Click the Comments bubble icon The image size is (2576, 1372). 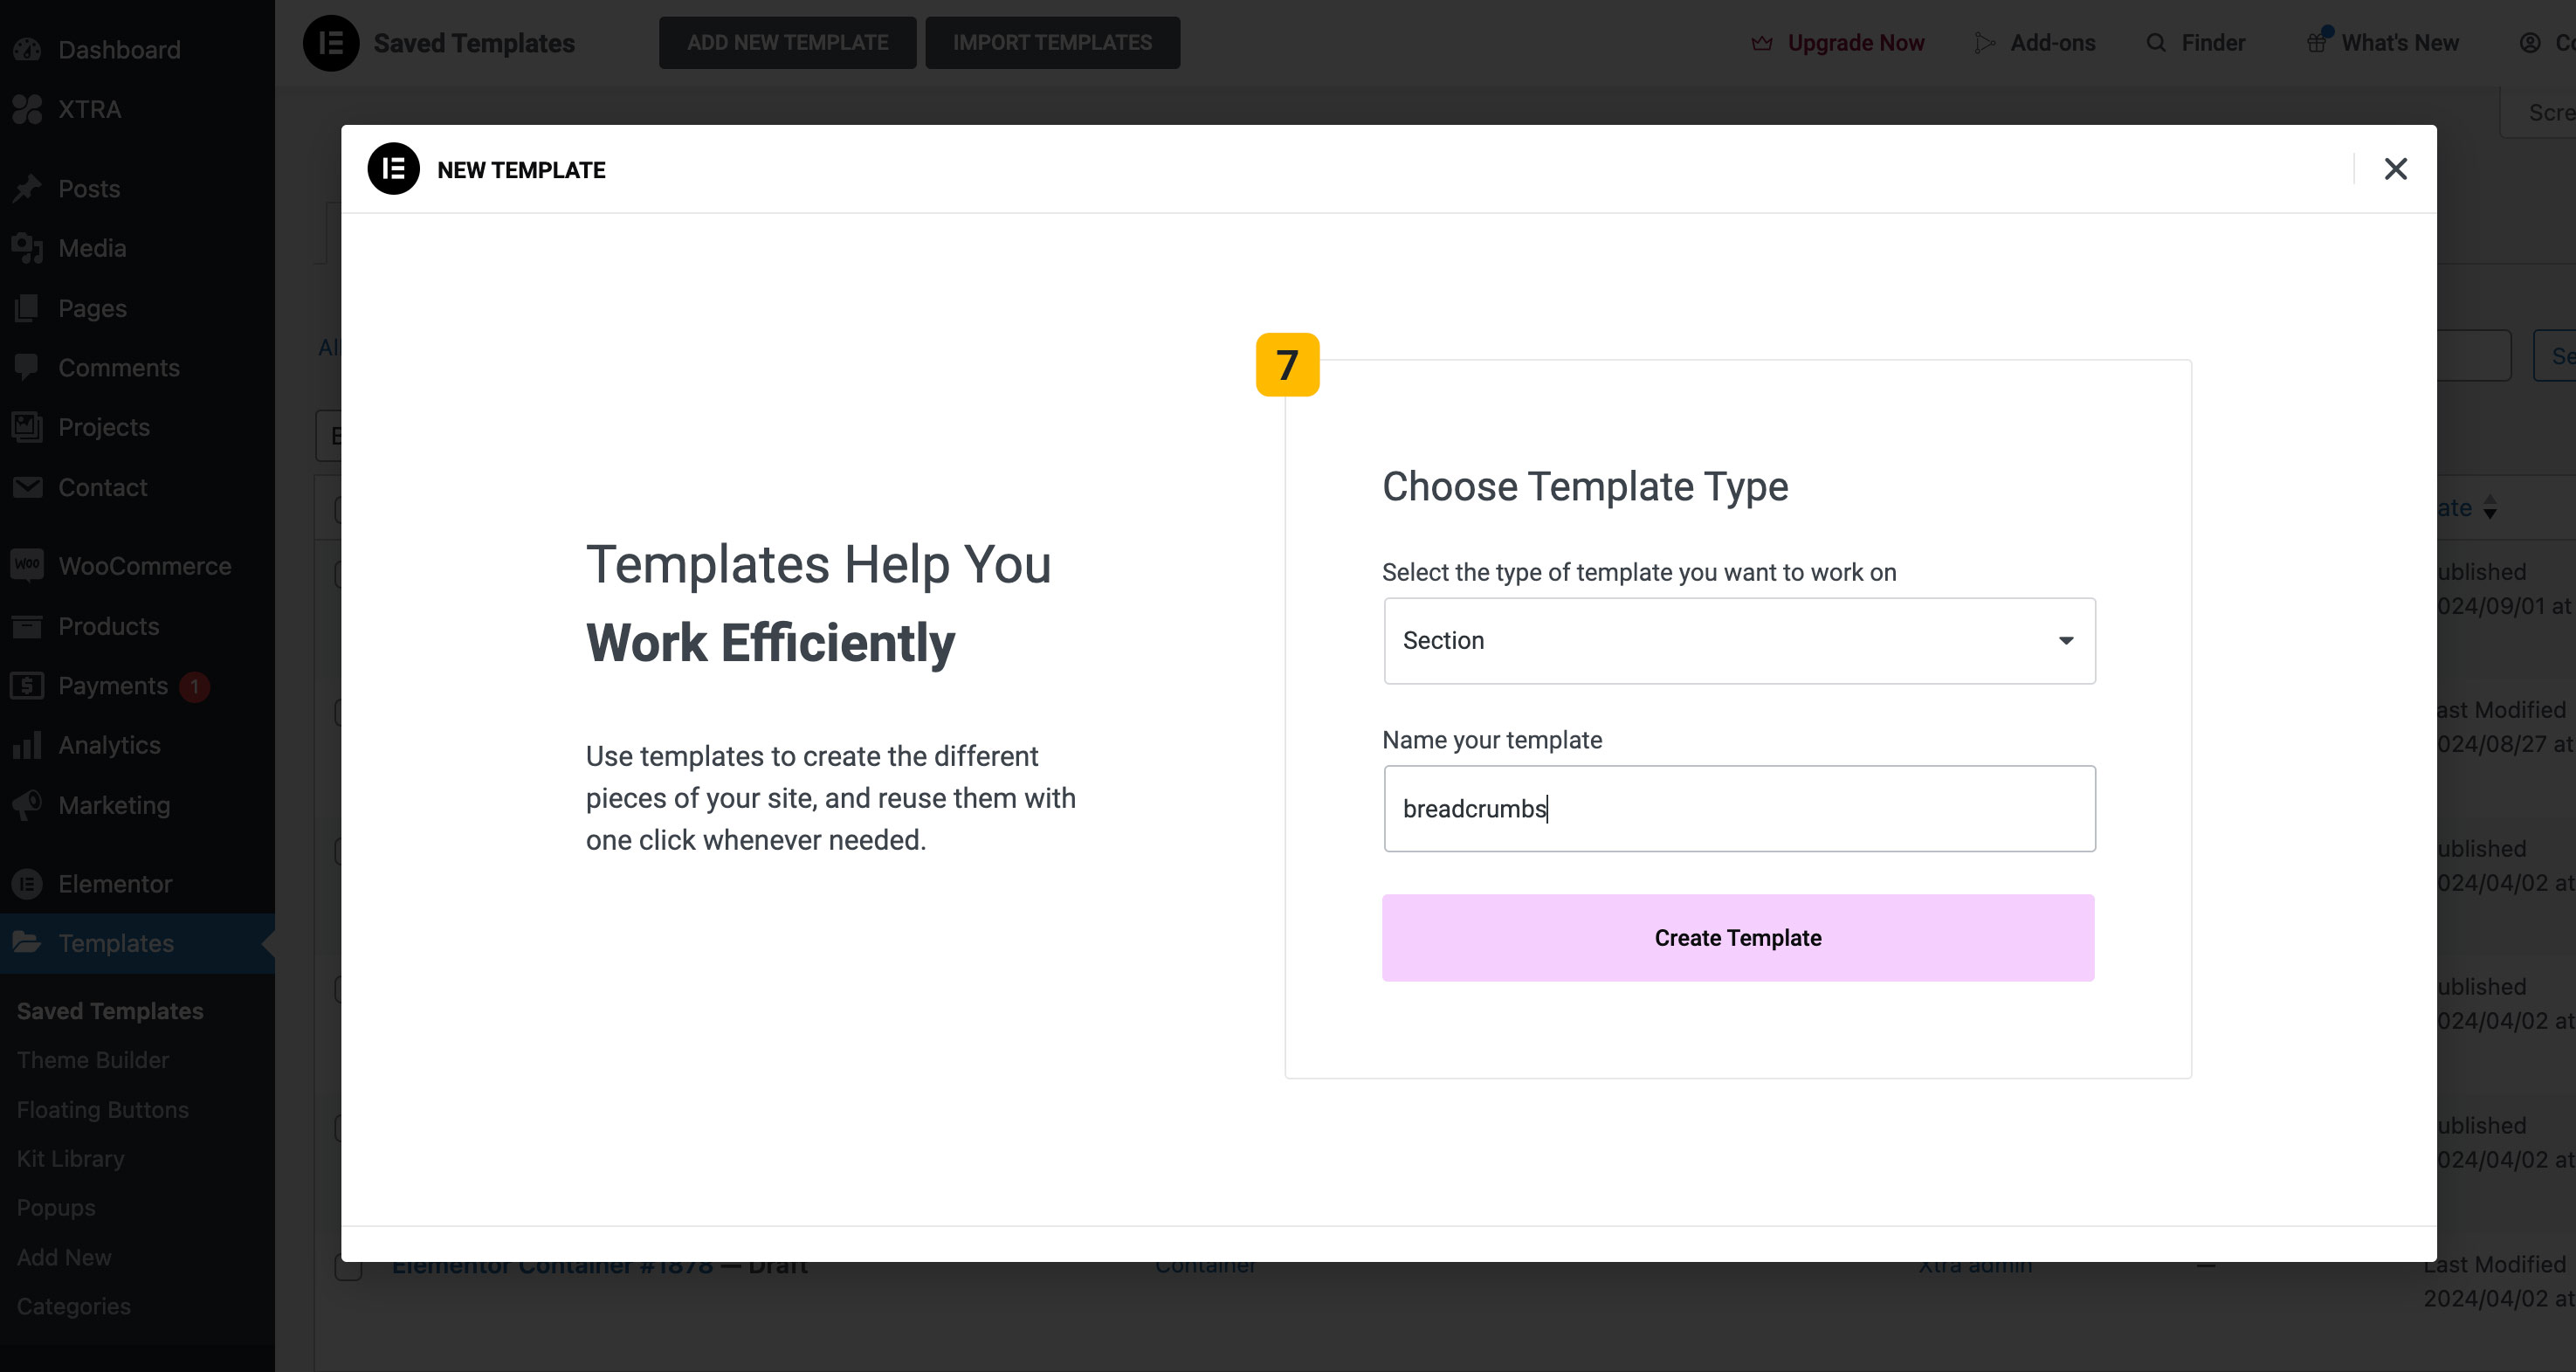tap(27, 367)
